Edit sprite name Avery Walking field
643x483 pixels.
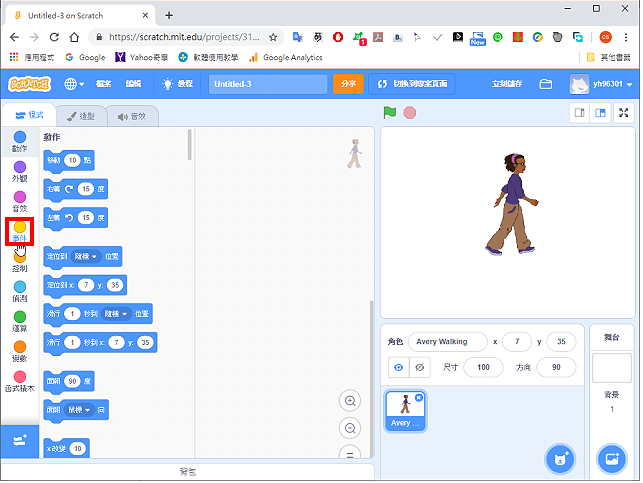click(448, 342)
